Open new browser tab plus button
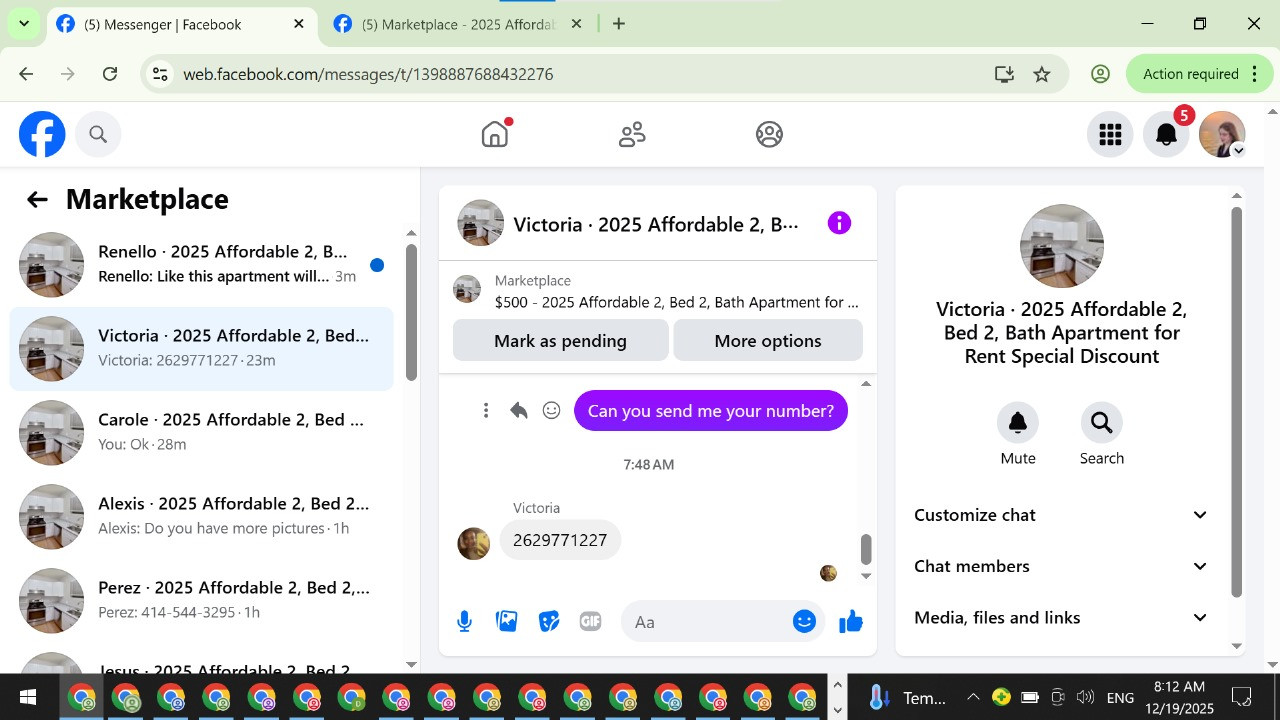The image size is (1280, 720). [619, 24]
